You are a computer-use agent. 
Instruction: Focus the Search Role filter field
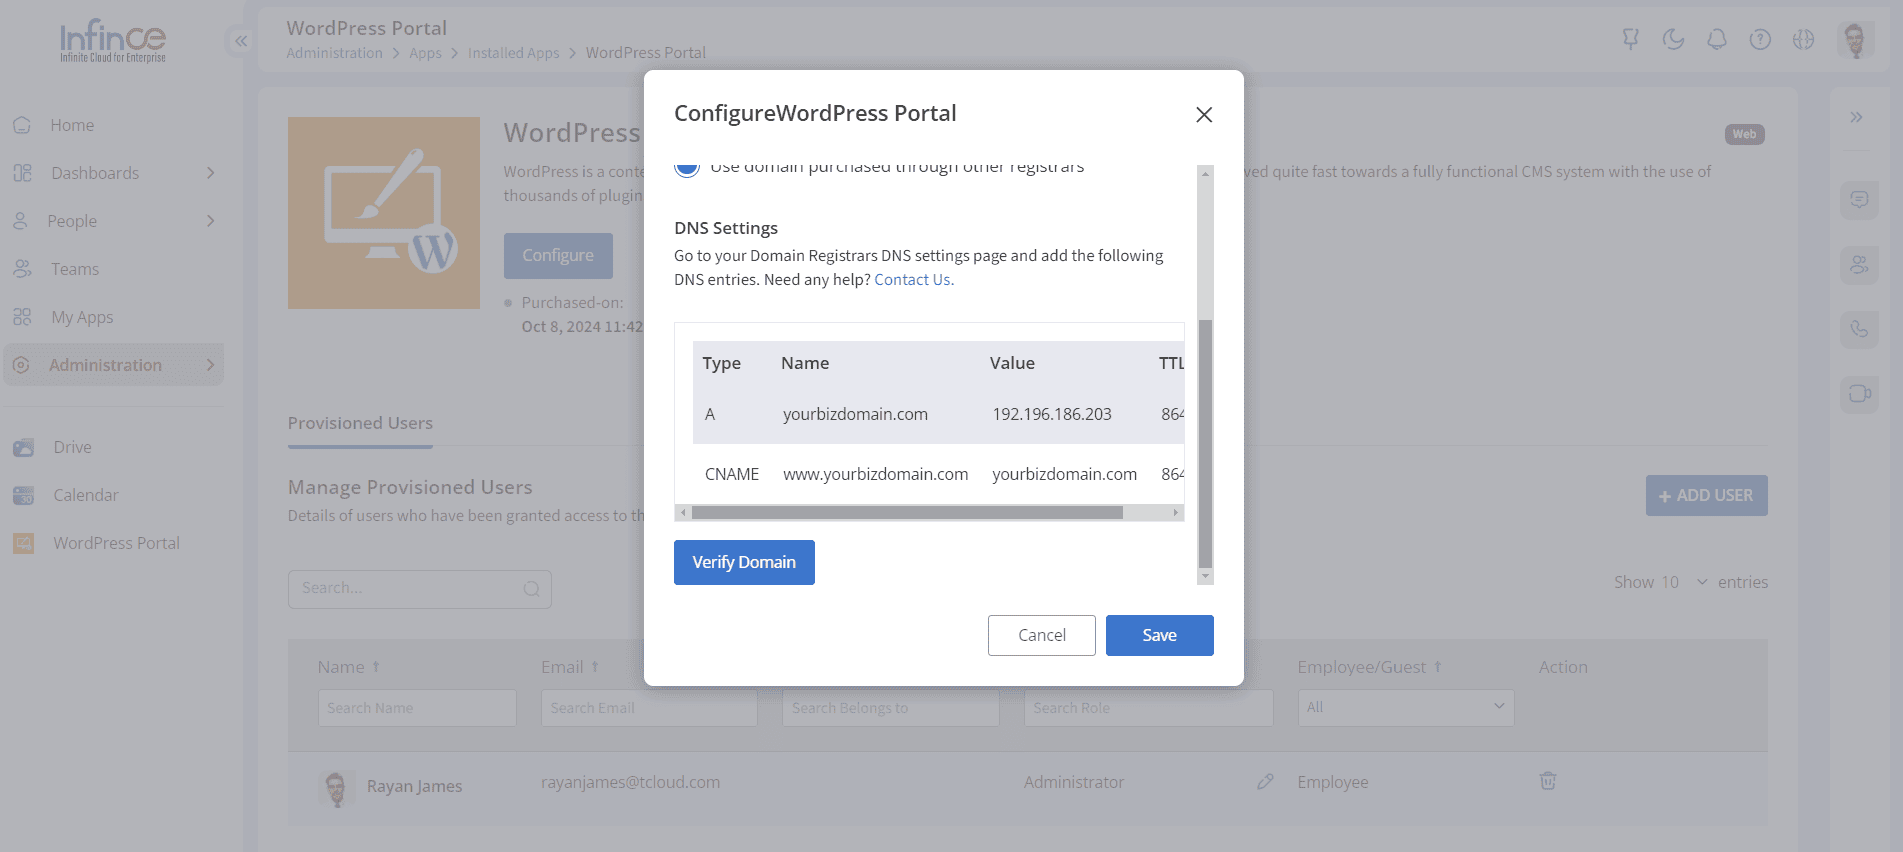pyautogui.click(x=1149, y=708)
